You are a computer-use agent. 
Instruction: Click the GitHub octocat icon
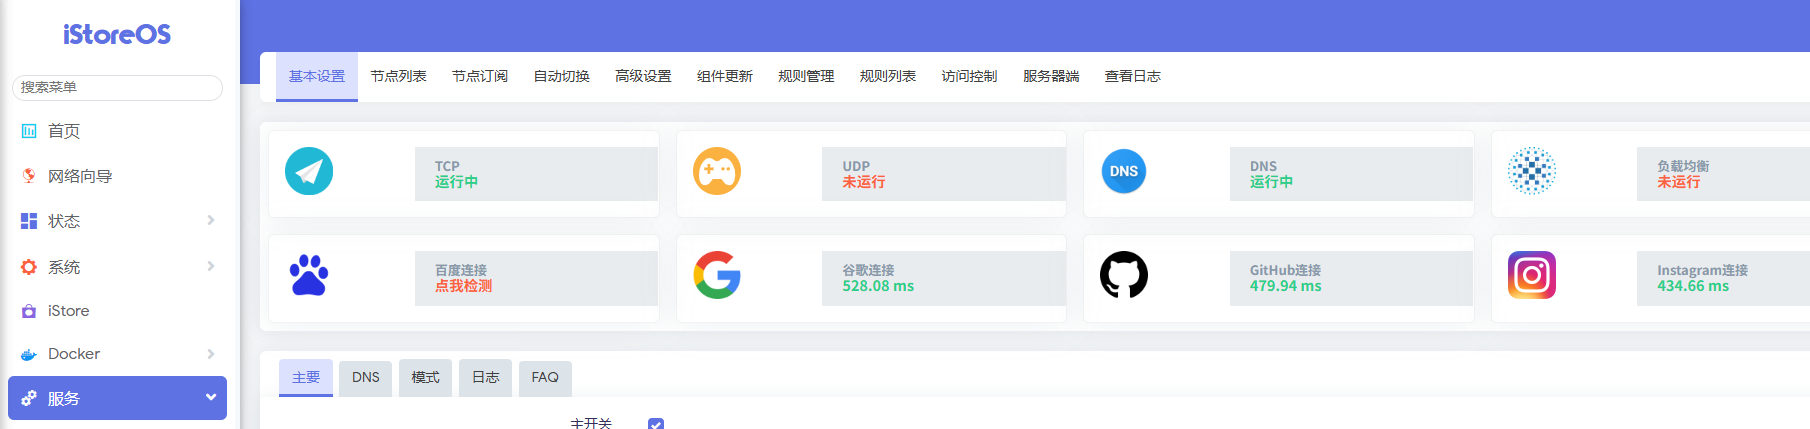(1124, 275)
